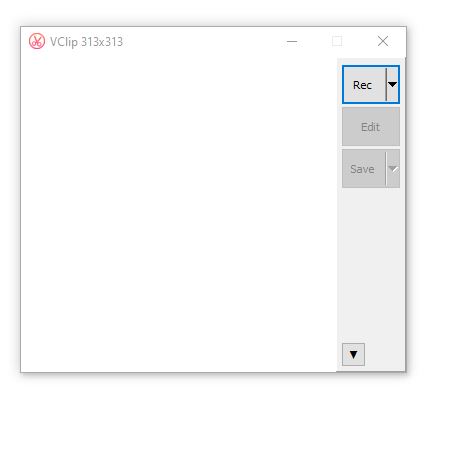
Task: Click the separator line inside the Rec button
Action: tap(386, 85)
